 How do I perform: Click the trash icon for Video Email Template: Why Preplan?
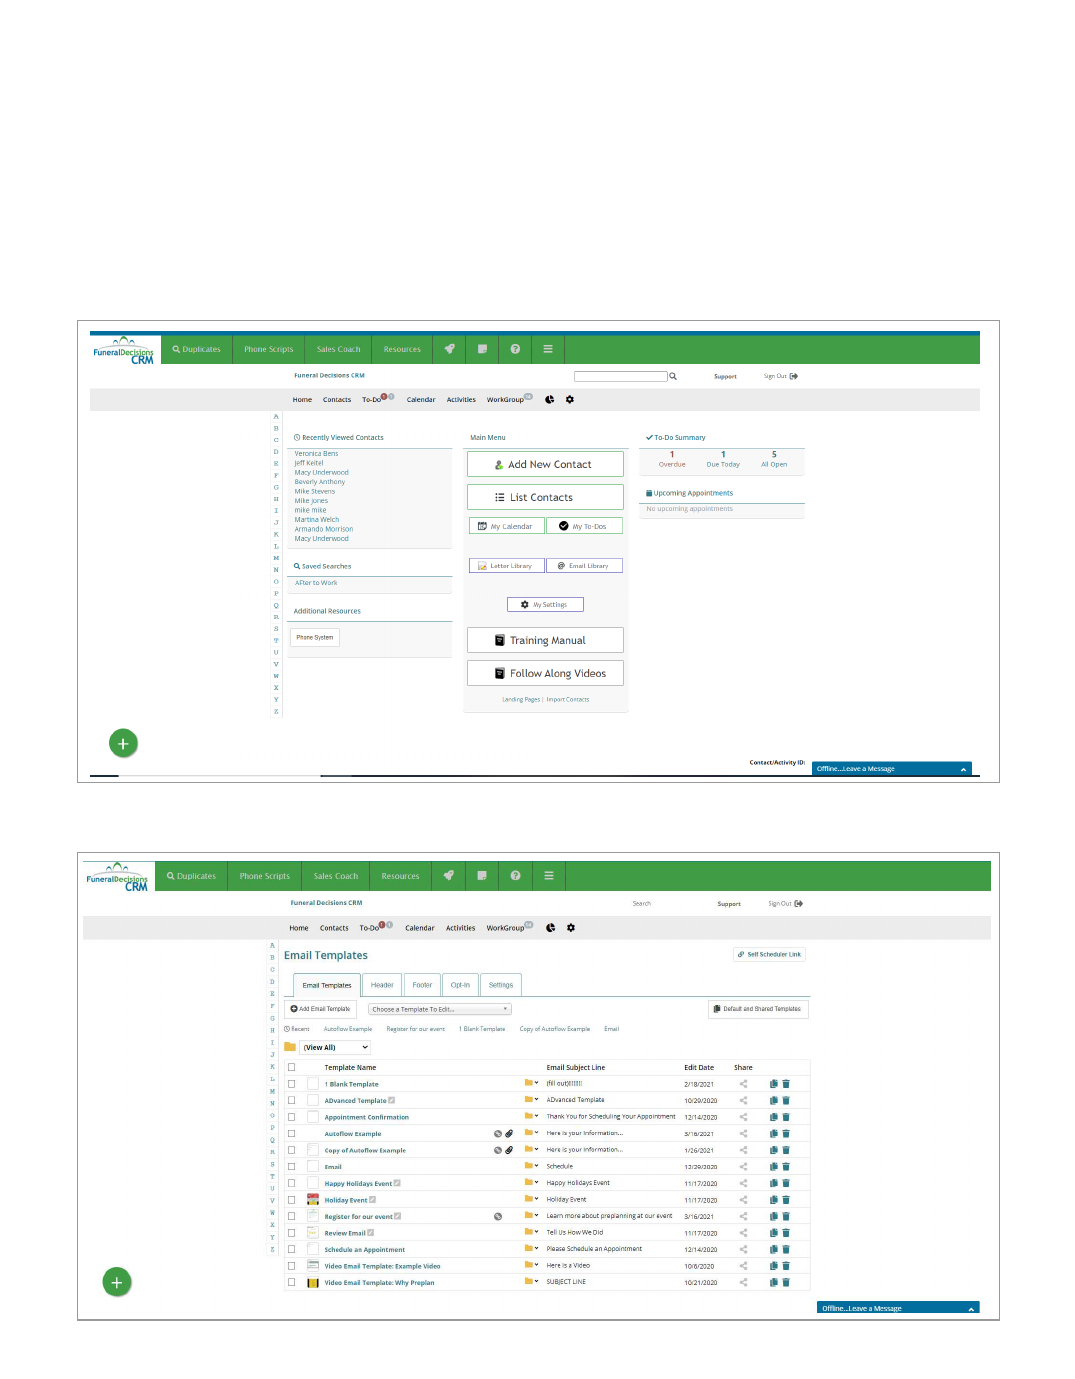click(786, 1282)
